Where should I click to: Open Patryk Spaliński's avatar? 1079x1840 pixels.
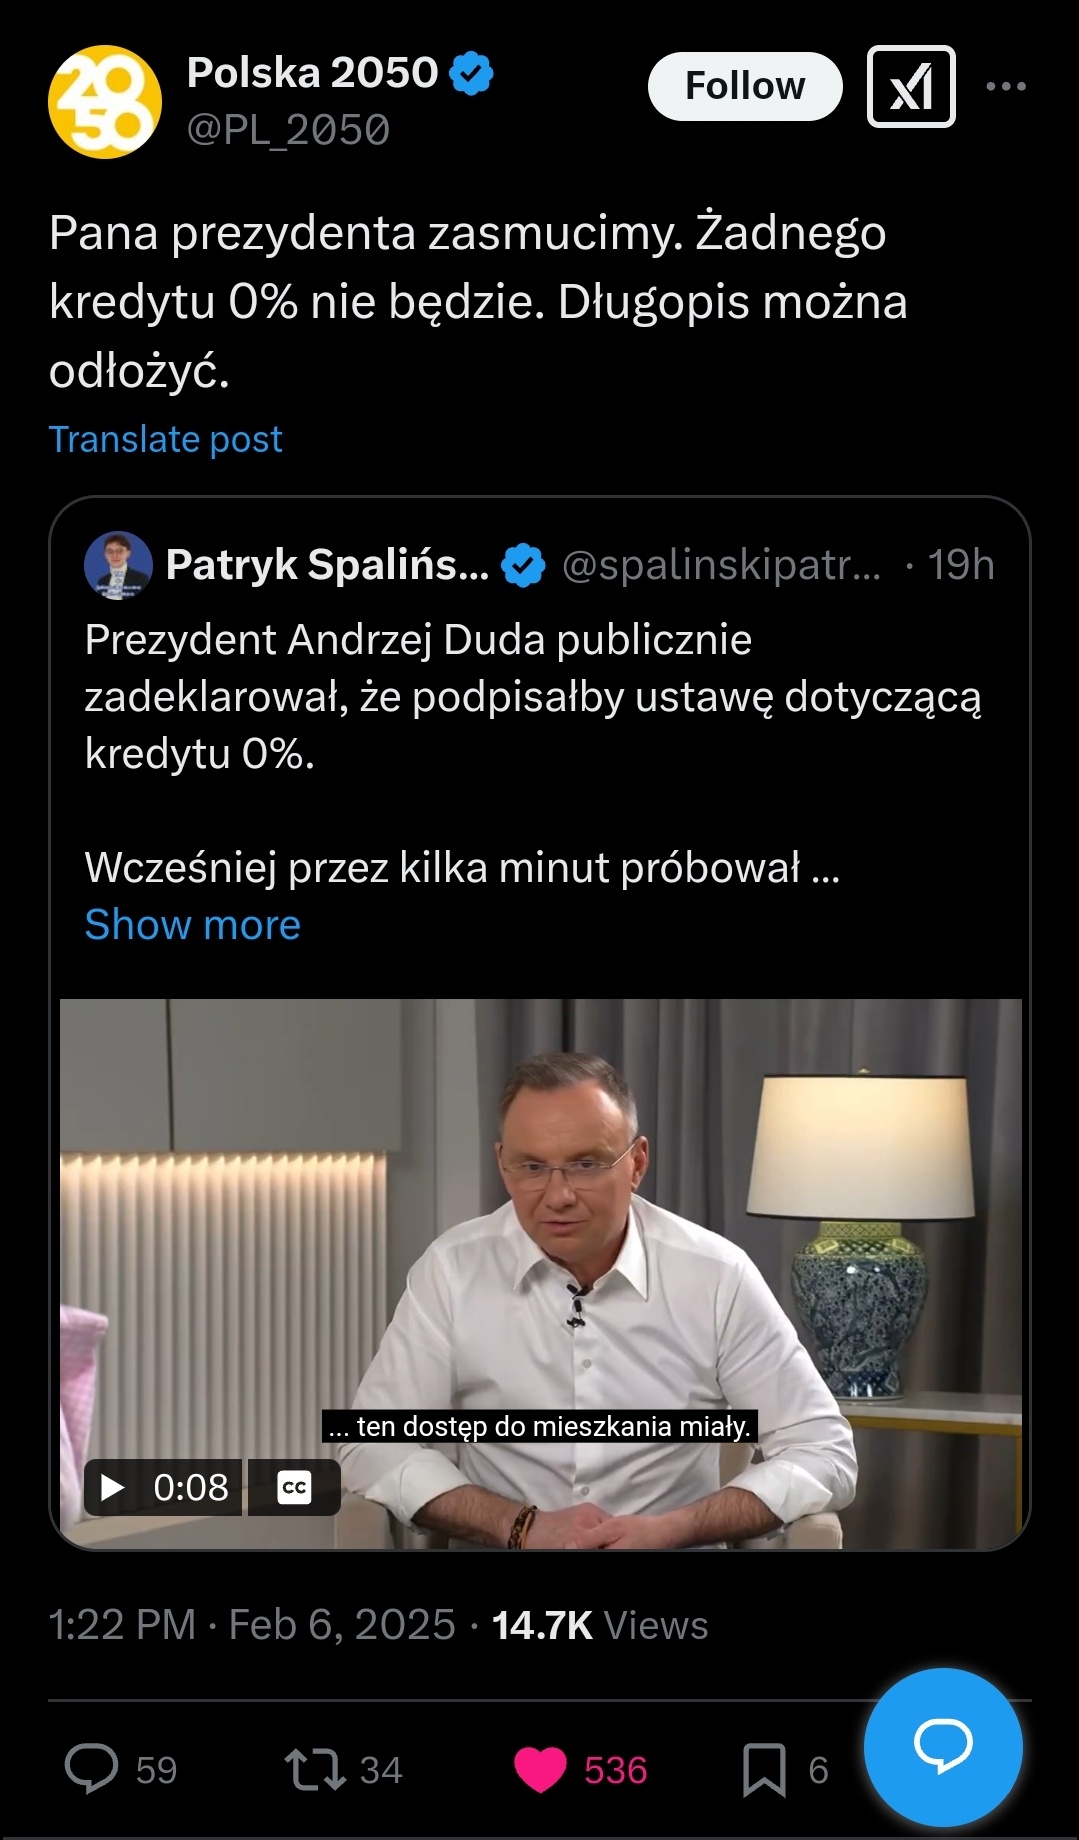[x=118, y=565]
